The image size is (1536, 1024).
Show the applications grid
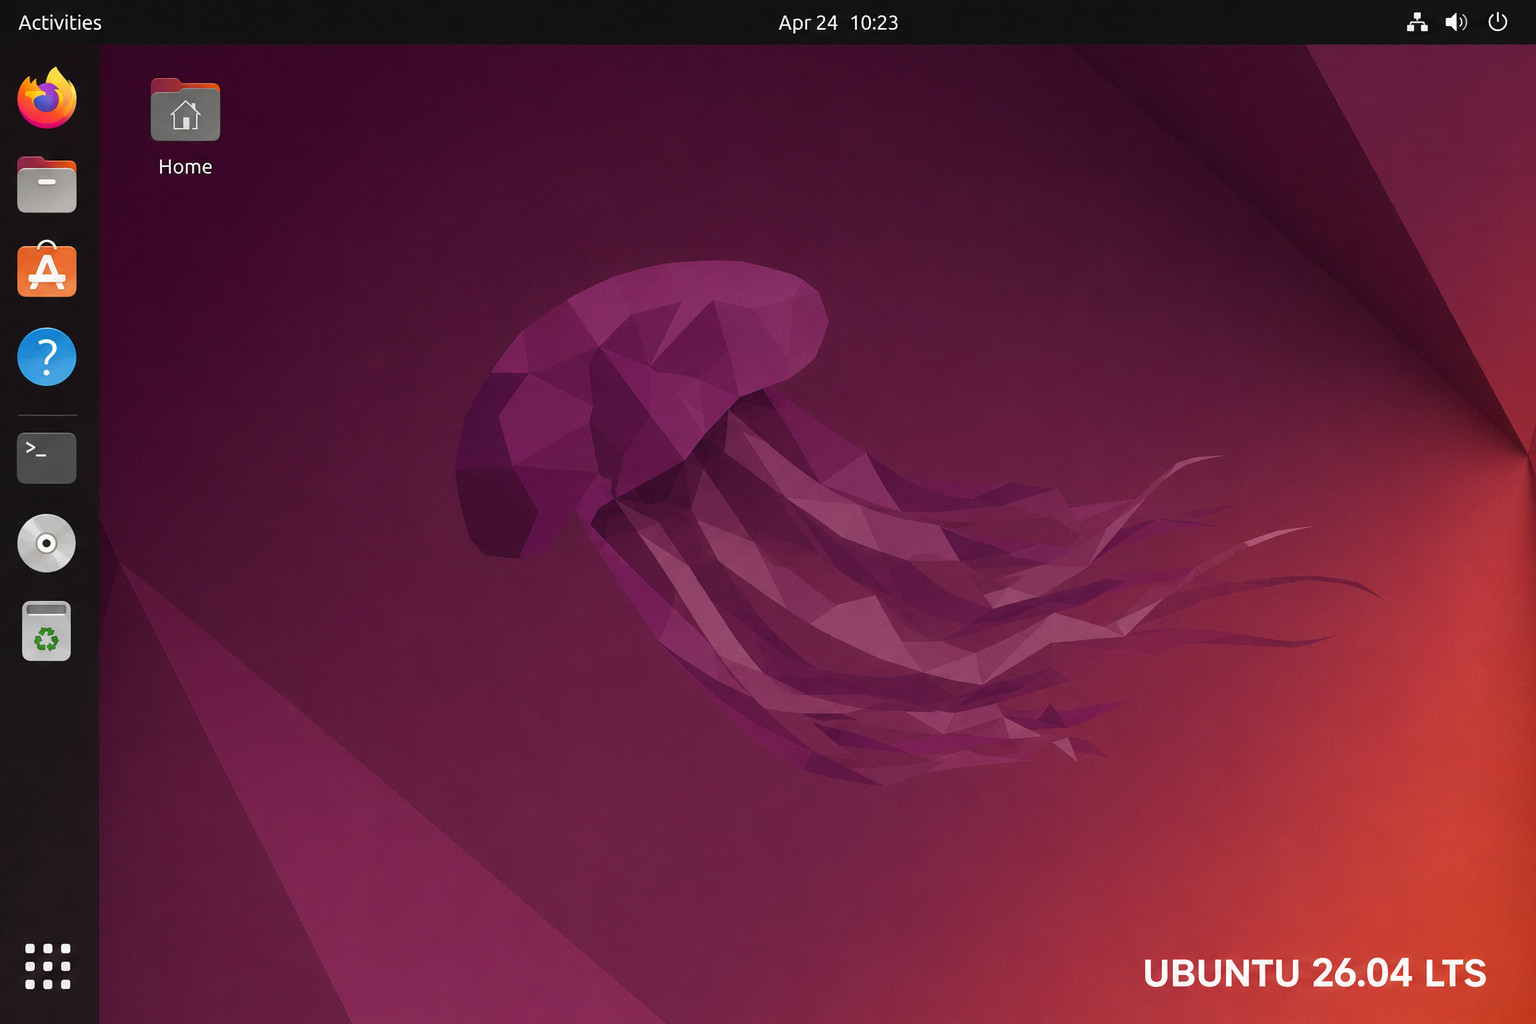47,966
